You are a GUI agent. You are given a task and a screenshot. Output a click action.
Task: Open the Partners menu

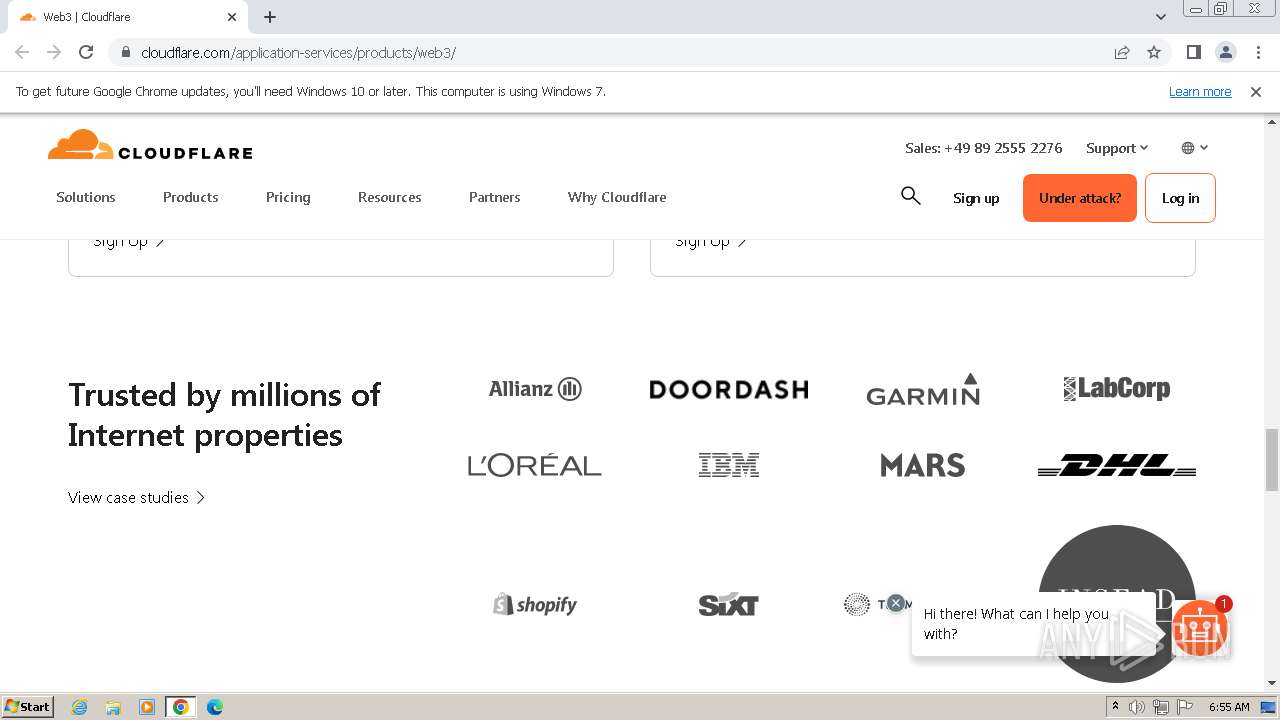495,197
